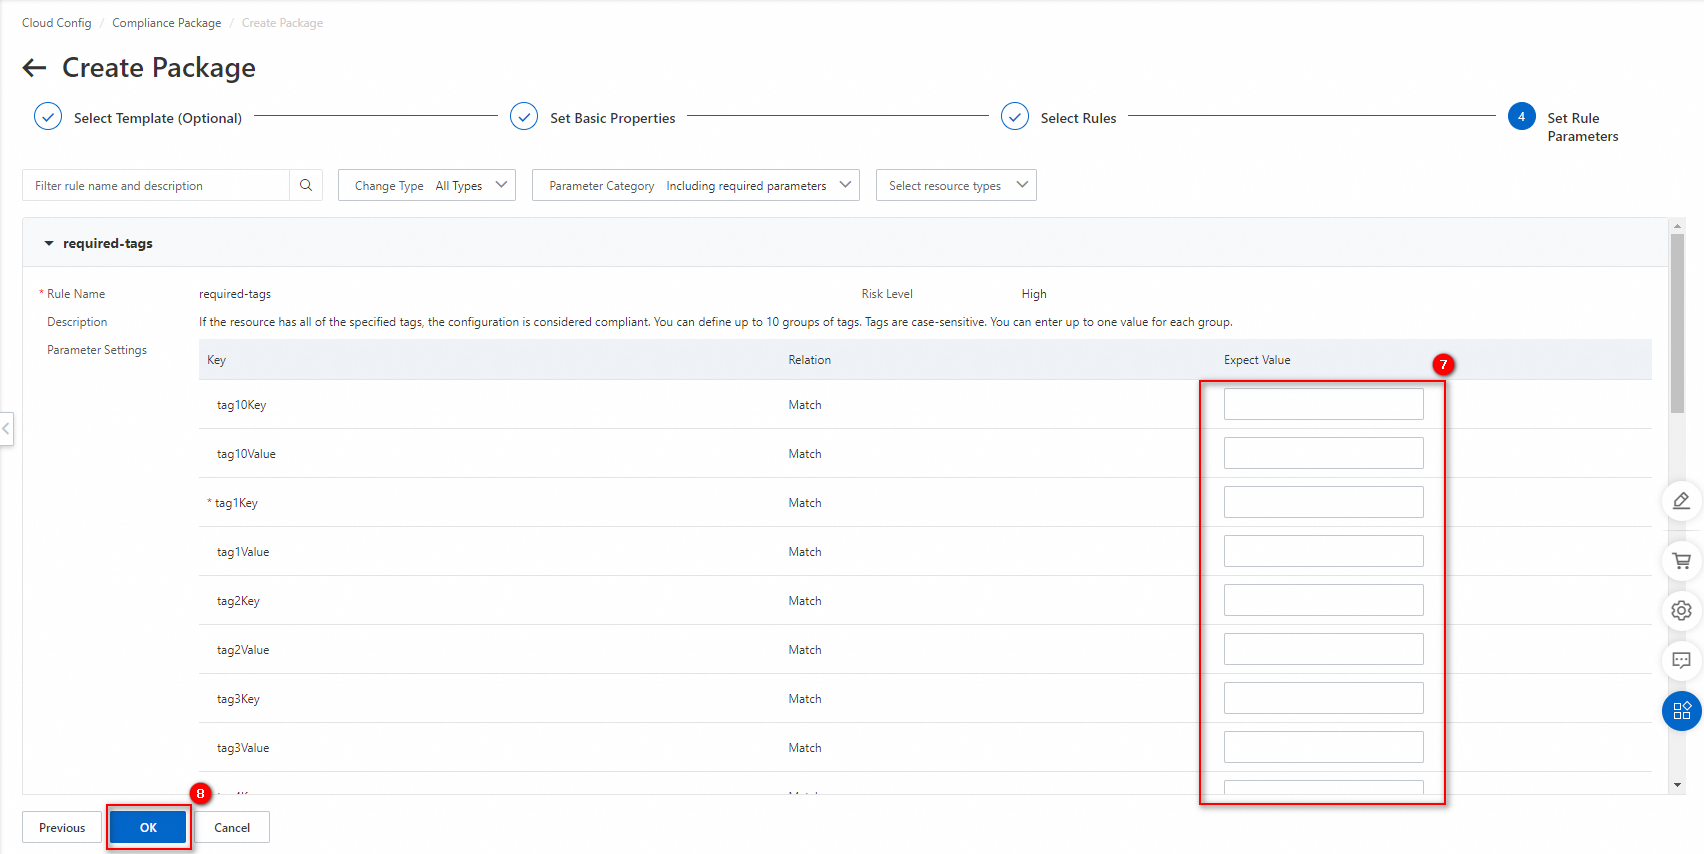Go to Select Template (Optional) step
This screenshot has width=1704, height=854.
point(158,118)
